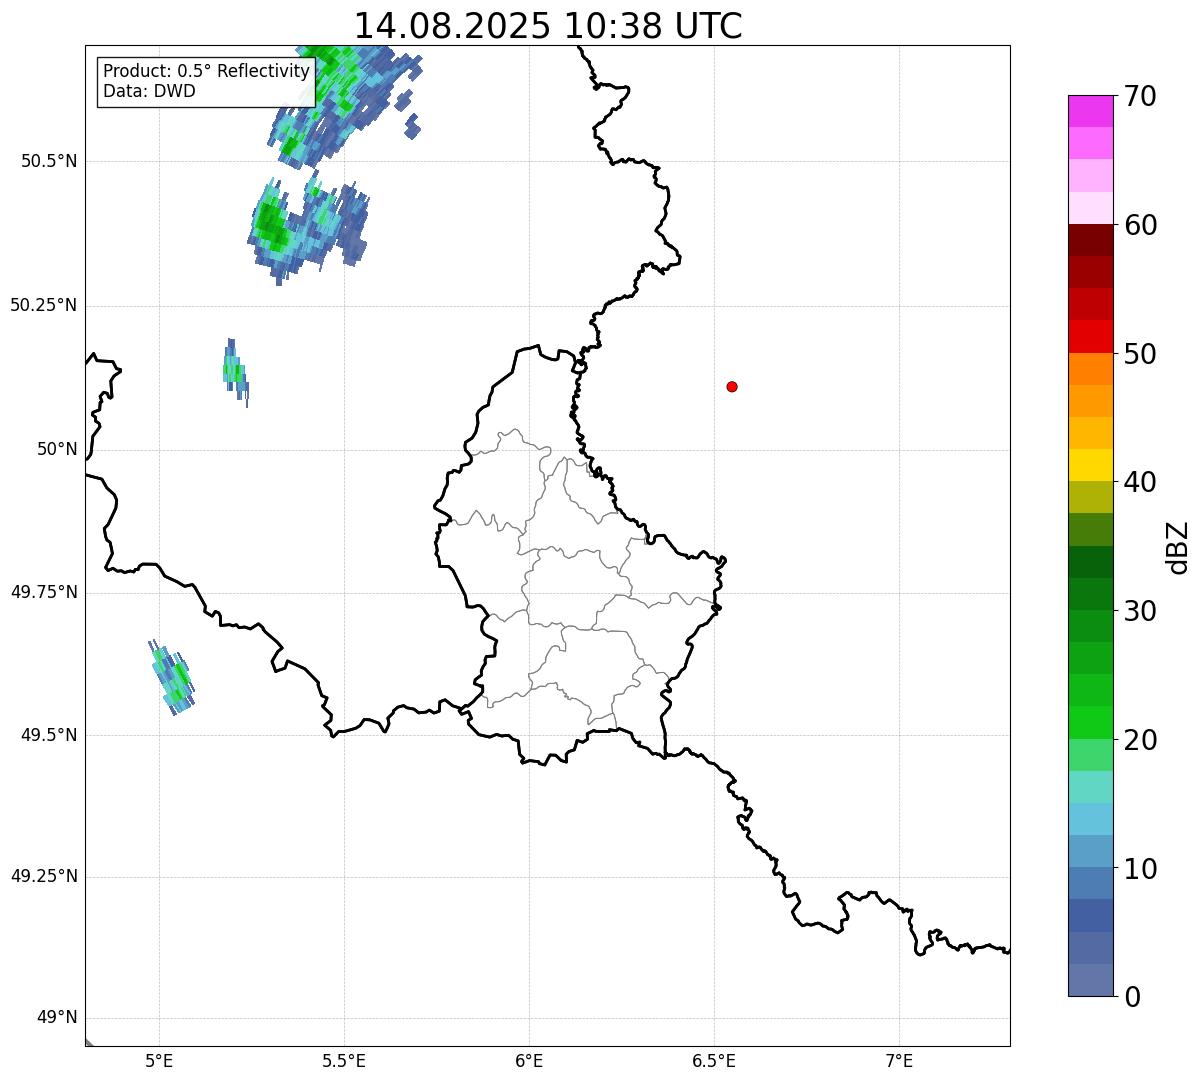
Task: Click the 50.5°N latitude label
Action: tap(49, 161)
